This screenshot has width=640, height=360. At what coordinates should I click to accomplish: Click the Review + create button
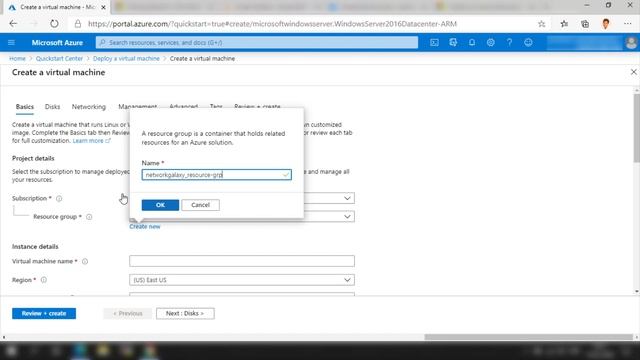(44, 313)
